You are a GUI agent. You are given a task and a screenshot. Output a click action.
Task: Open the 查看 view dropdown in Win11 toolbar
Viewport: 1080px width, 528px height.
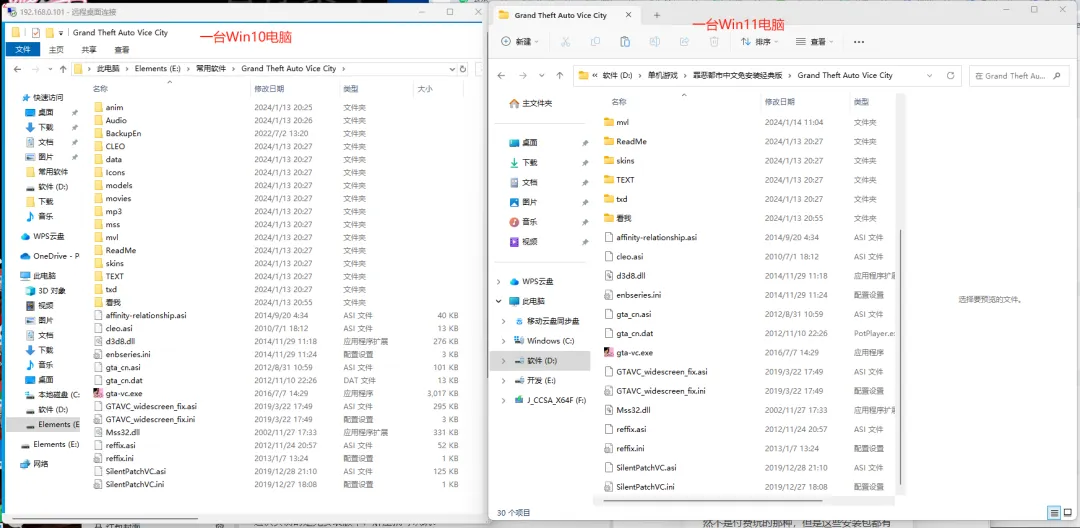point(814,42)
